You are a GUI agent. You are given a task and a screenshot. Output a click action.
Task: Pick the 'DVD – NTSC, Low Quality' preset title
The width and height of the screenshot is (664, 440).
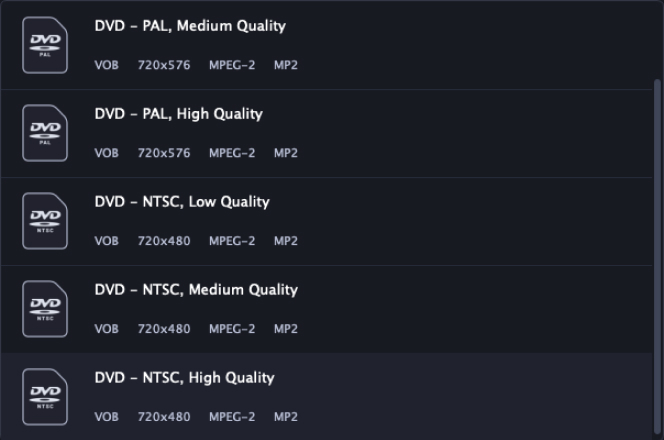(x=182, y=202)
